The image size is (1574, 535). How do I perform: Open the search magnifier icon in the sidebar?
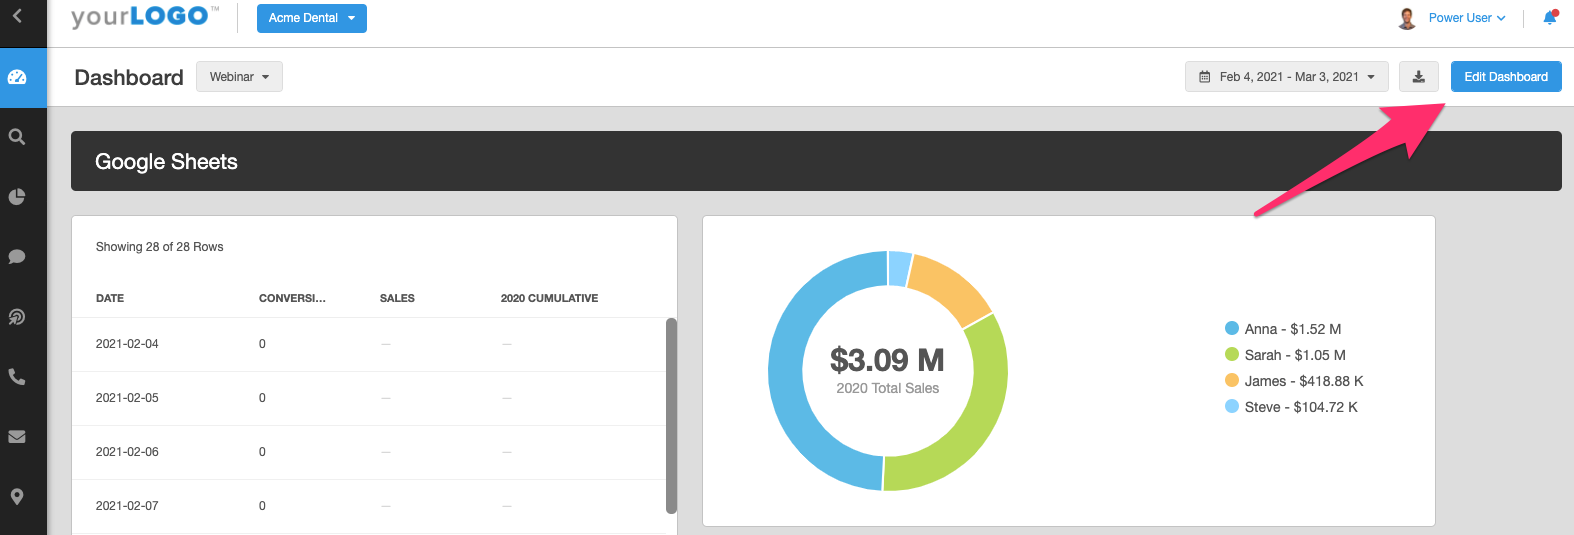[17, 137]
